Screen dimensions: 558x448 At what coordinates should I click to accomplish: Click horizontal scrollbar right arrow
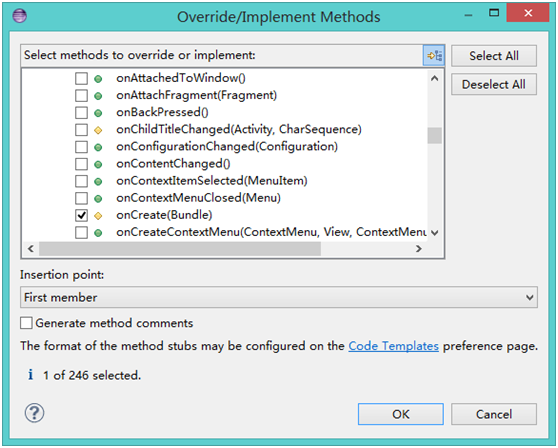pos(419,248)
